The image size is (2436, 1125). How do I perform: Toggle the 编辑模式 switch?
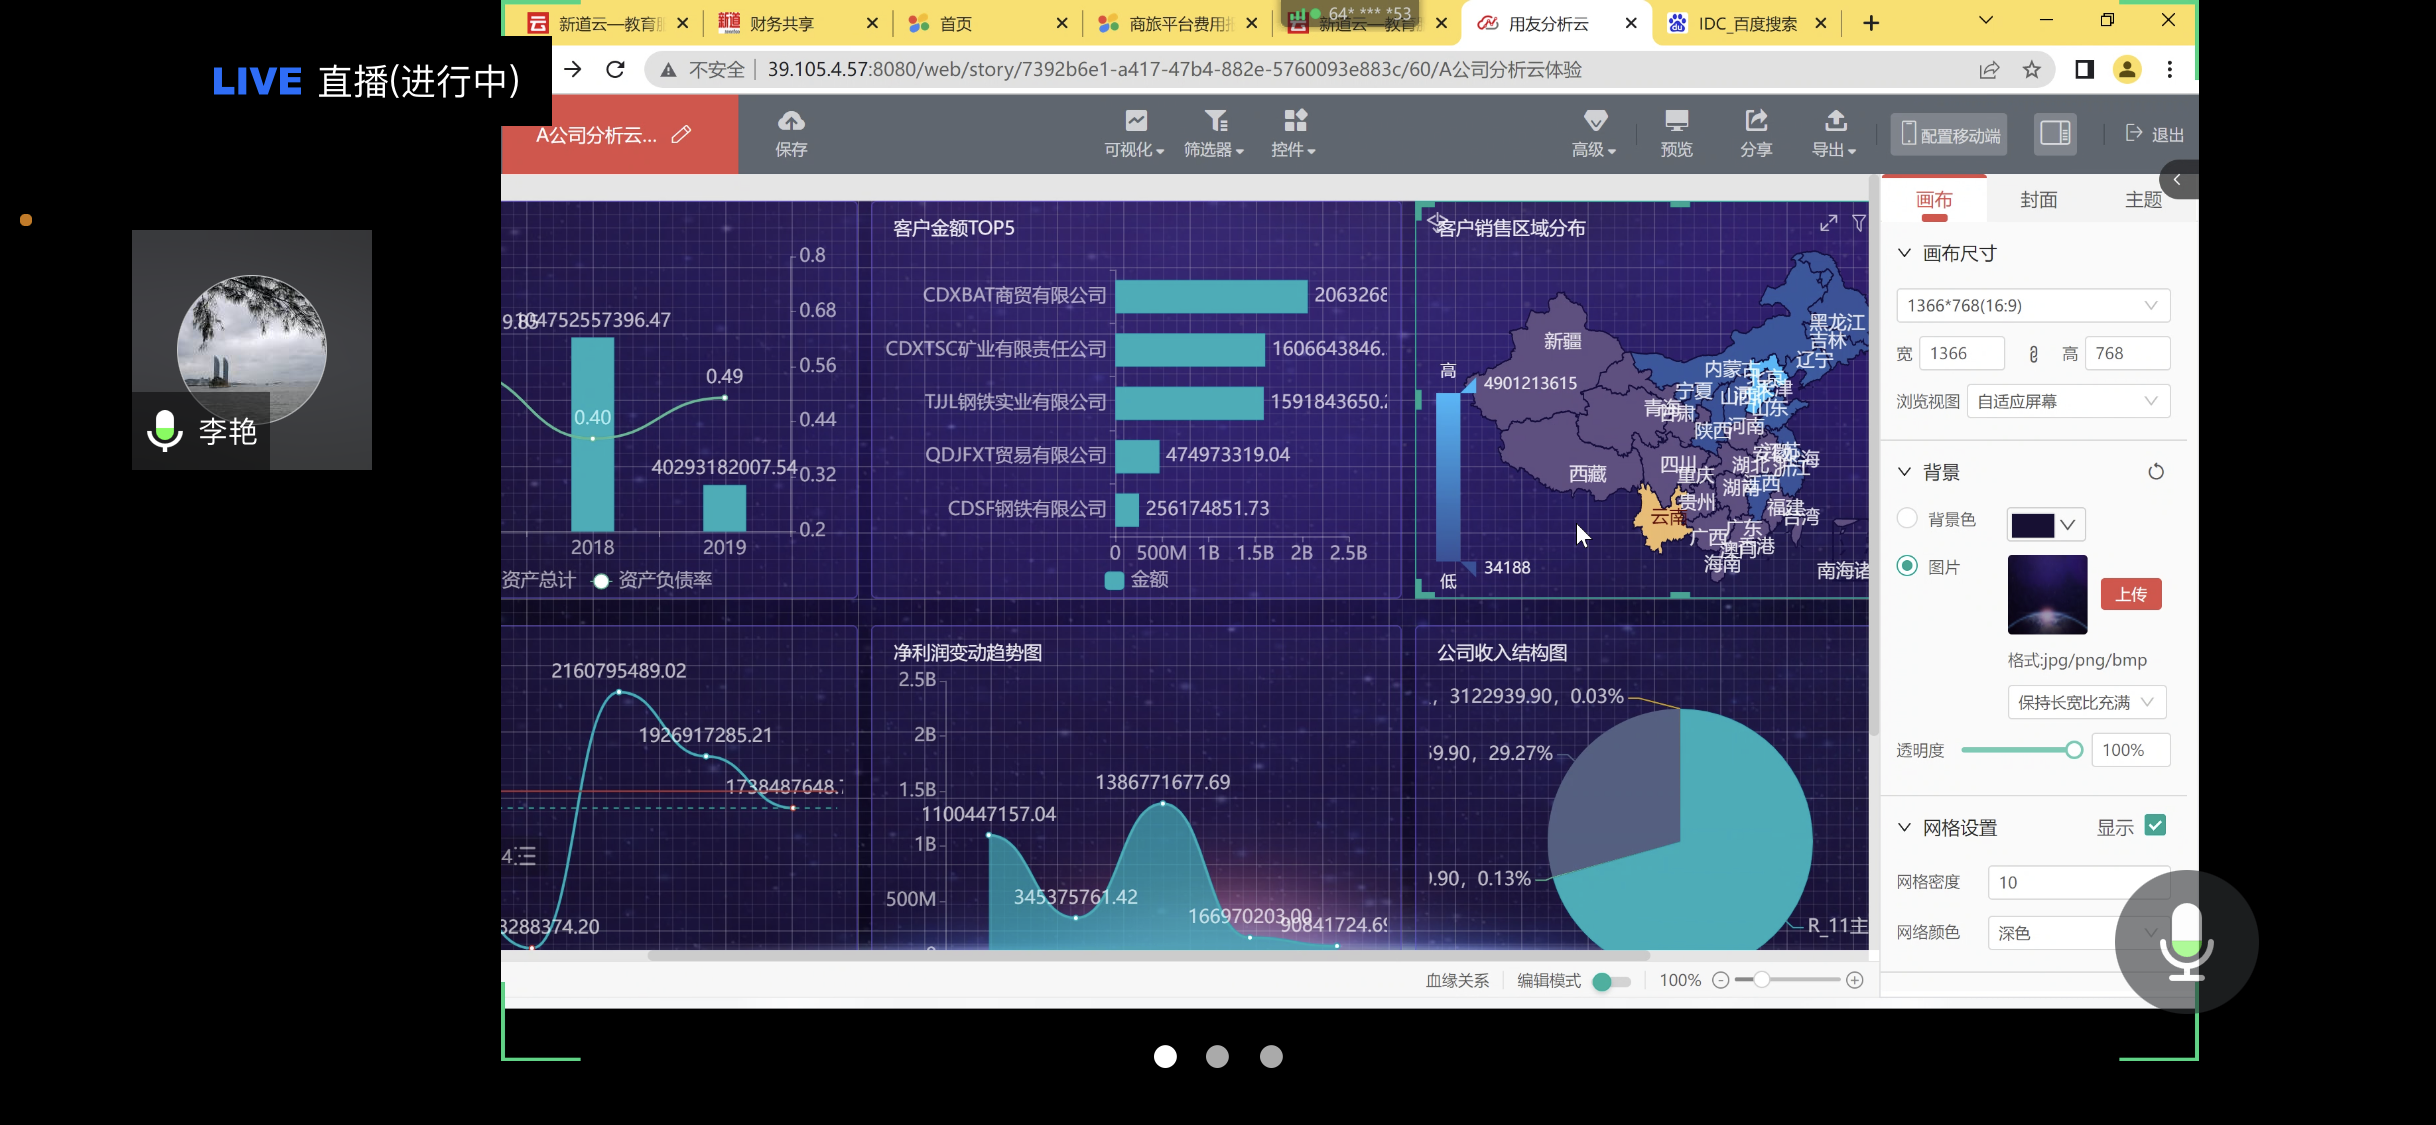(1610, 981)
